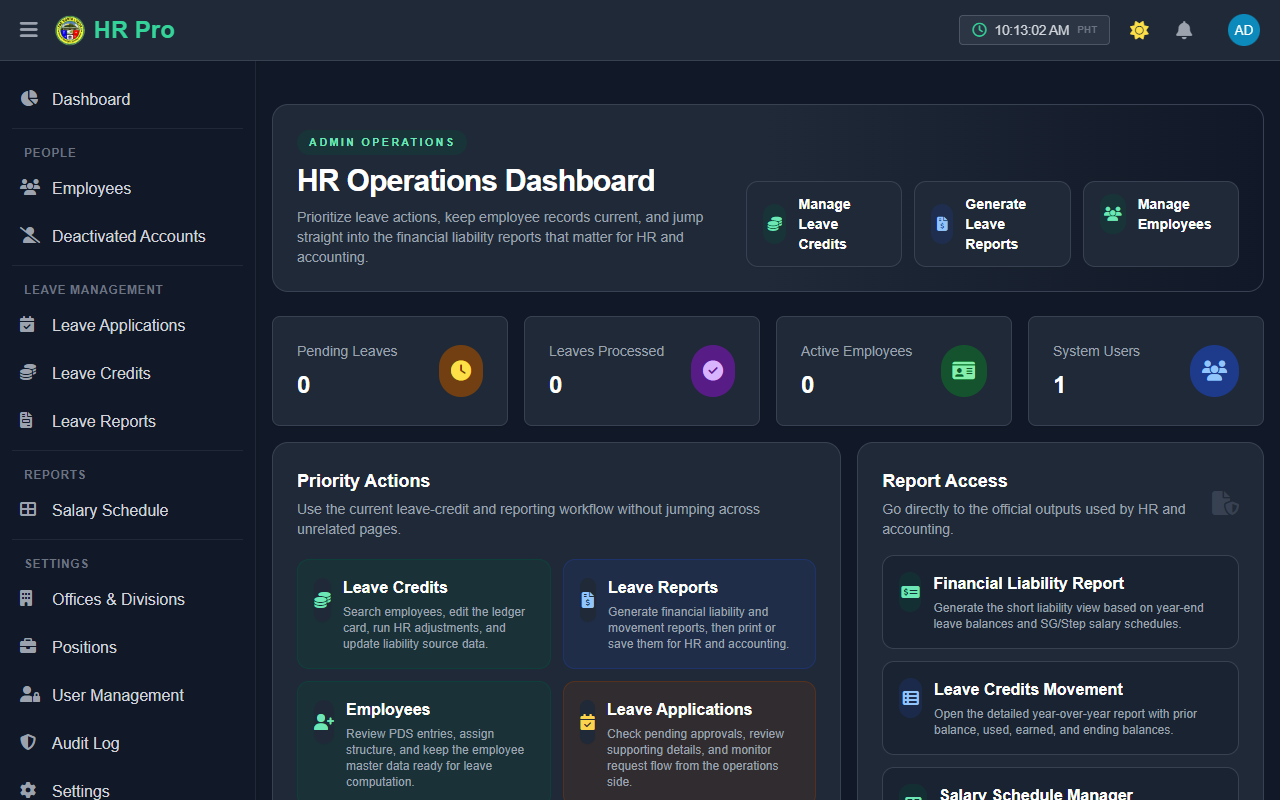Click the HR Pro title text
1280x800 pixels.
tap(134, 30)
